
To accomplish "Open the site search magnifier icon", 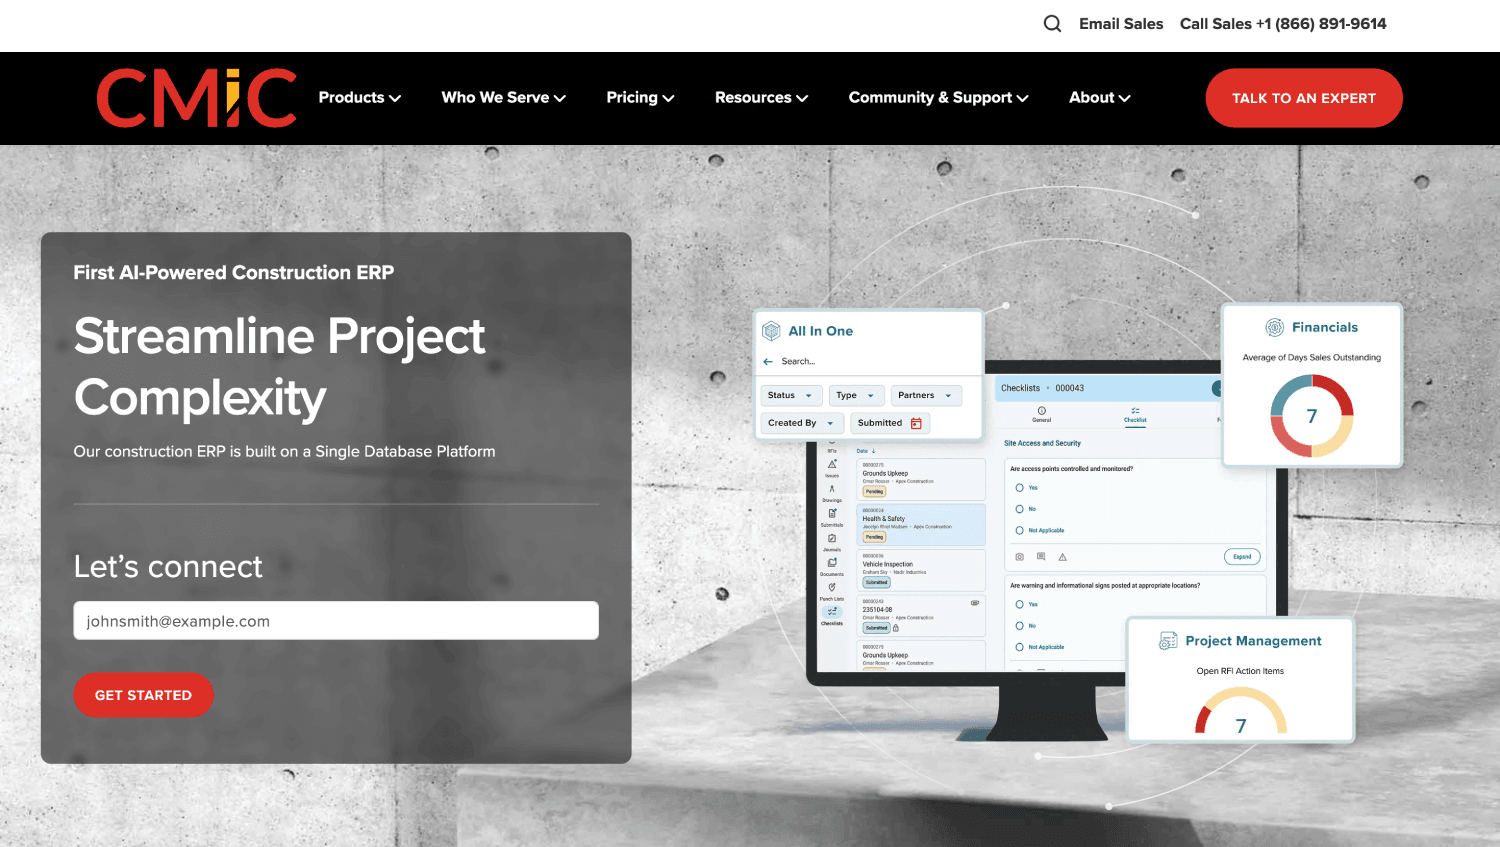I will pos(1052,24).
